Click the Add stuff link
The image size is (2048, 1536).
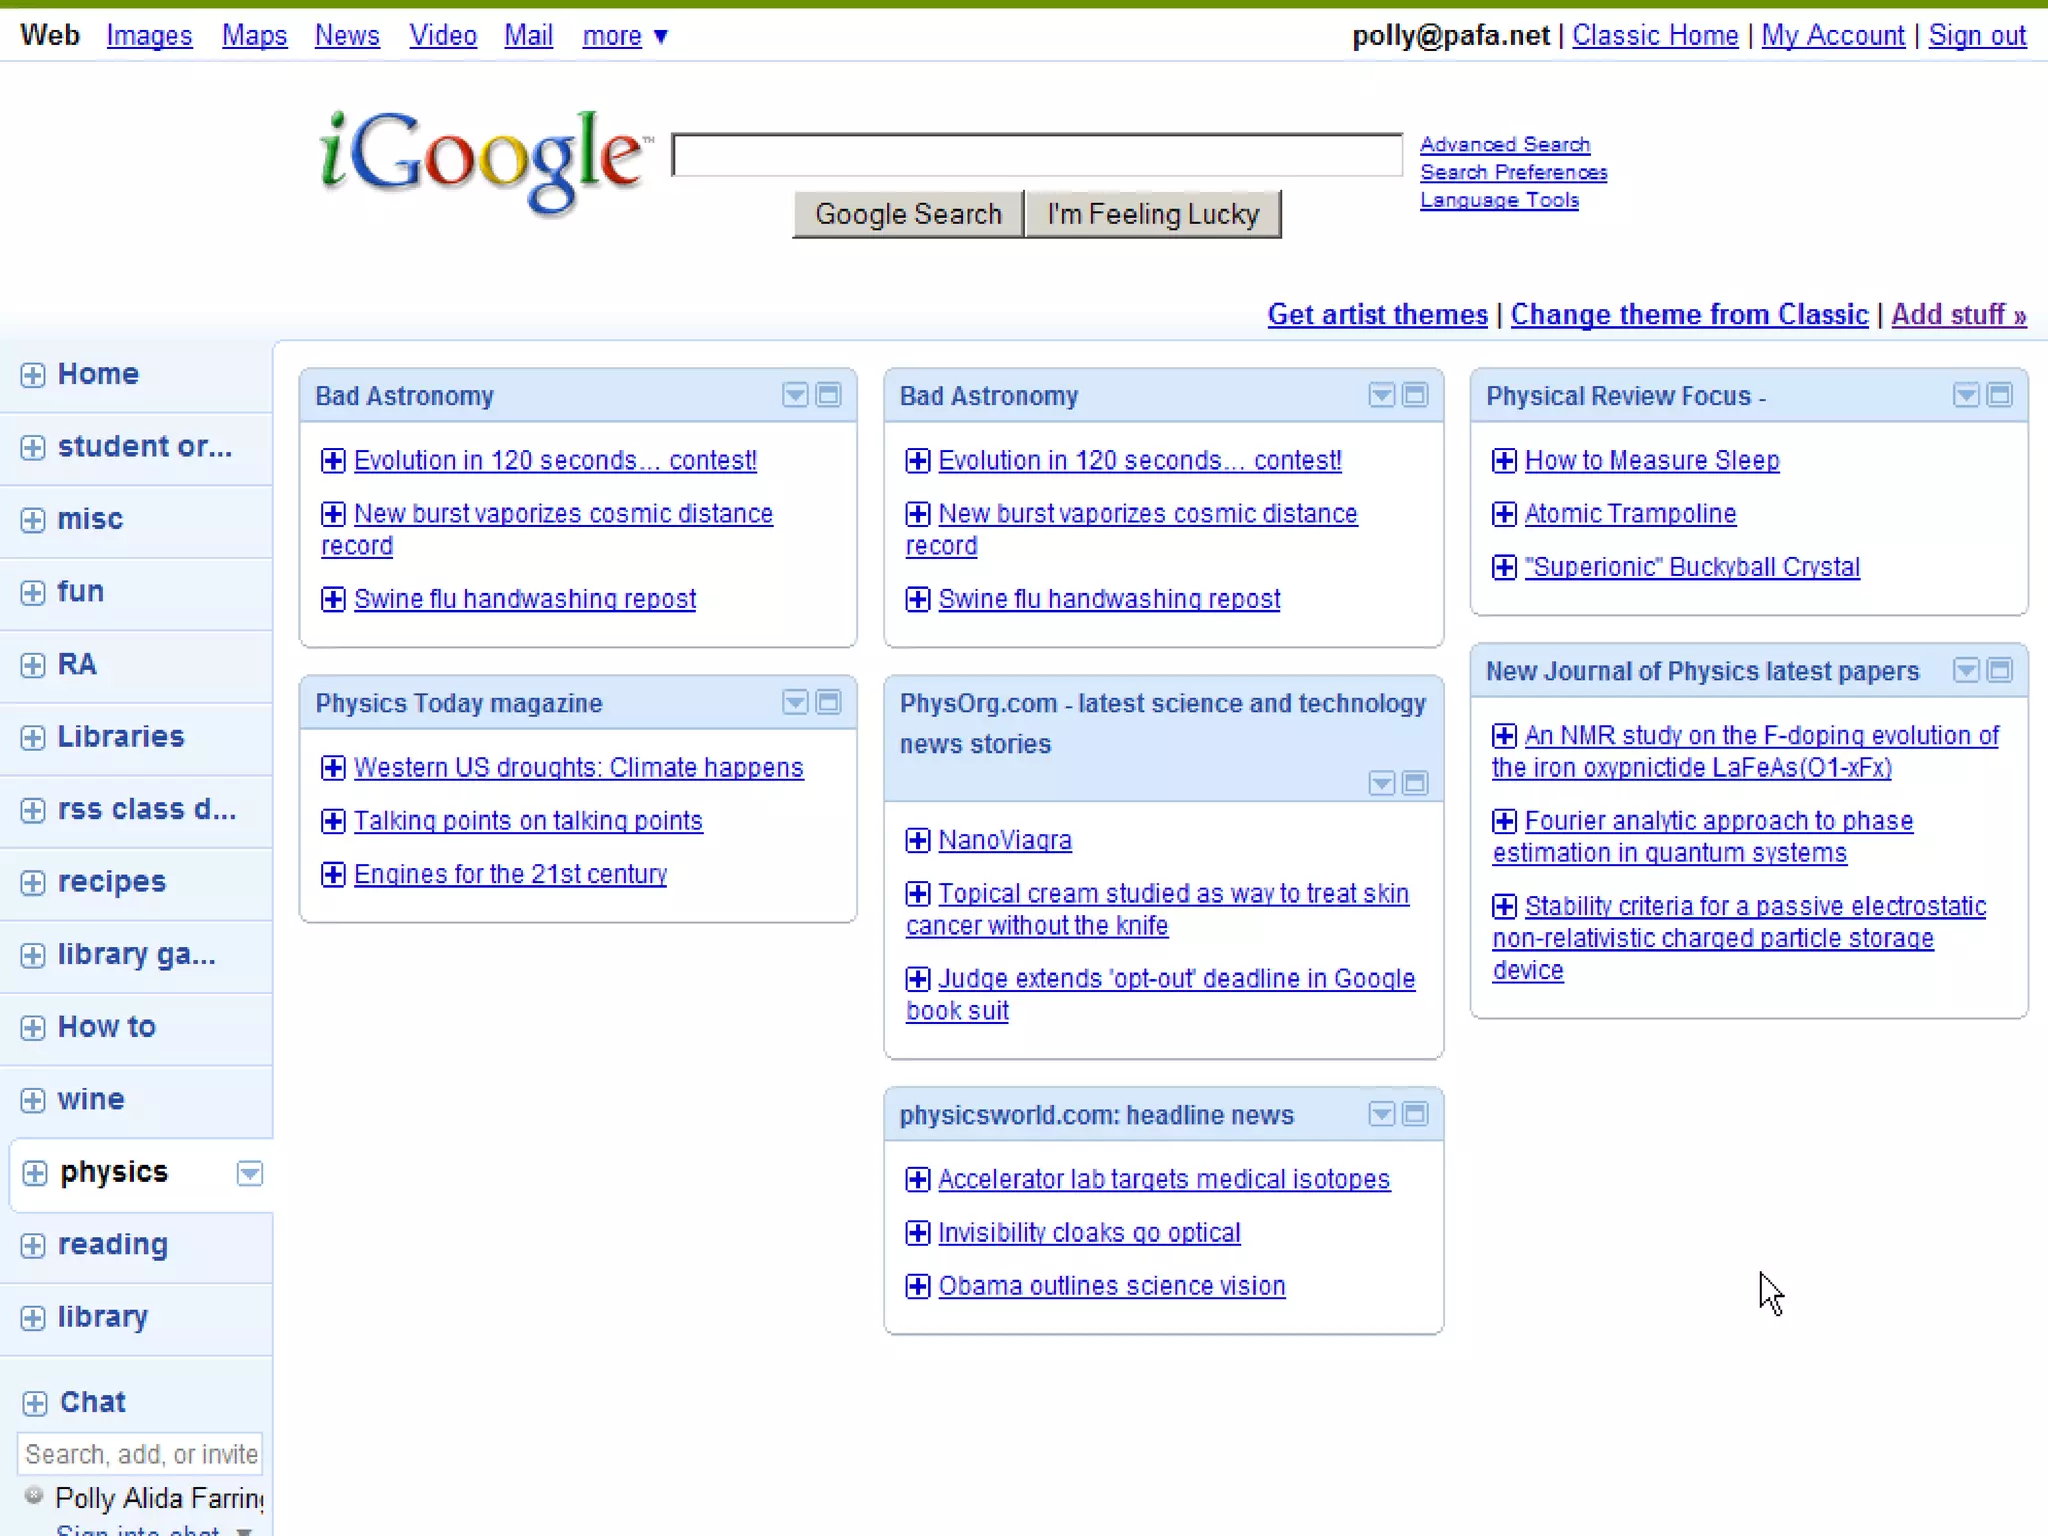tap(1958, 315)
